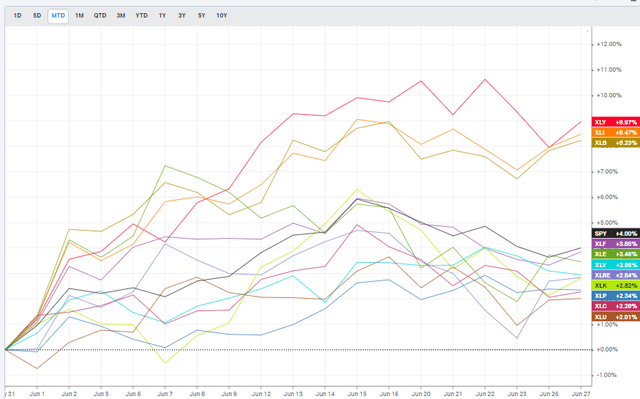Choose the YTD time range
This screenshot has height=399, width=640.
(x=142, y=16)
